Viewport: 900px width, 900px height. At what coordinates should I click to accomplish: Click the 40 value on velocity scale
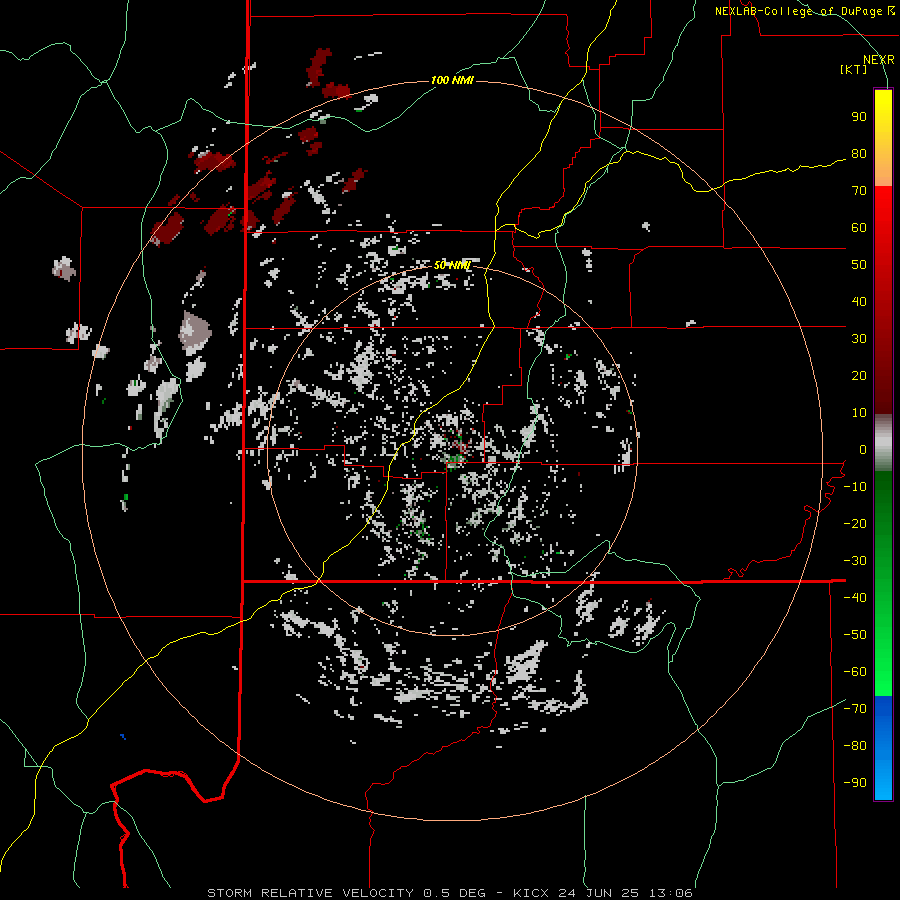point(859,302)
